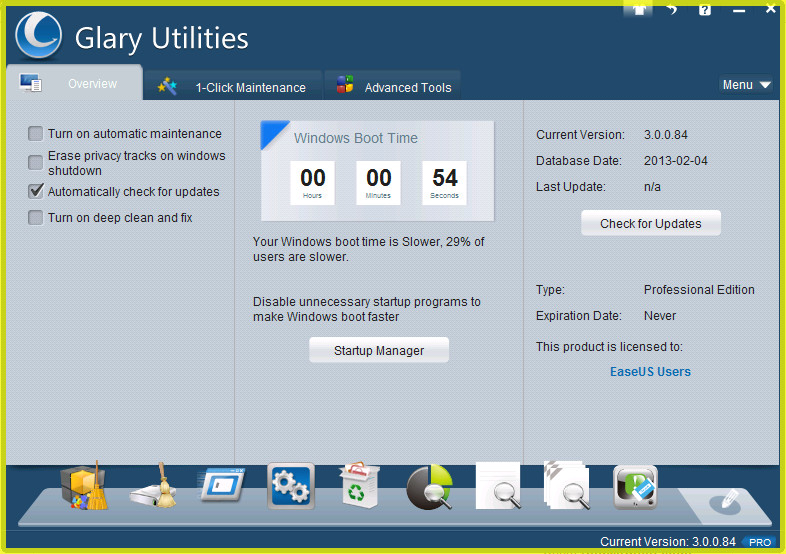Open help question mark icon
Viewport: 786px width, 554px height.
[x=705, y=10]
